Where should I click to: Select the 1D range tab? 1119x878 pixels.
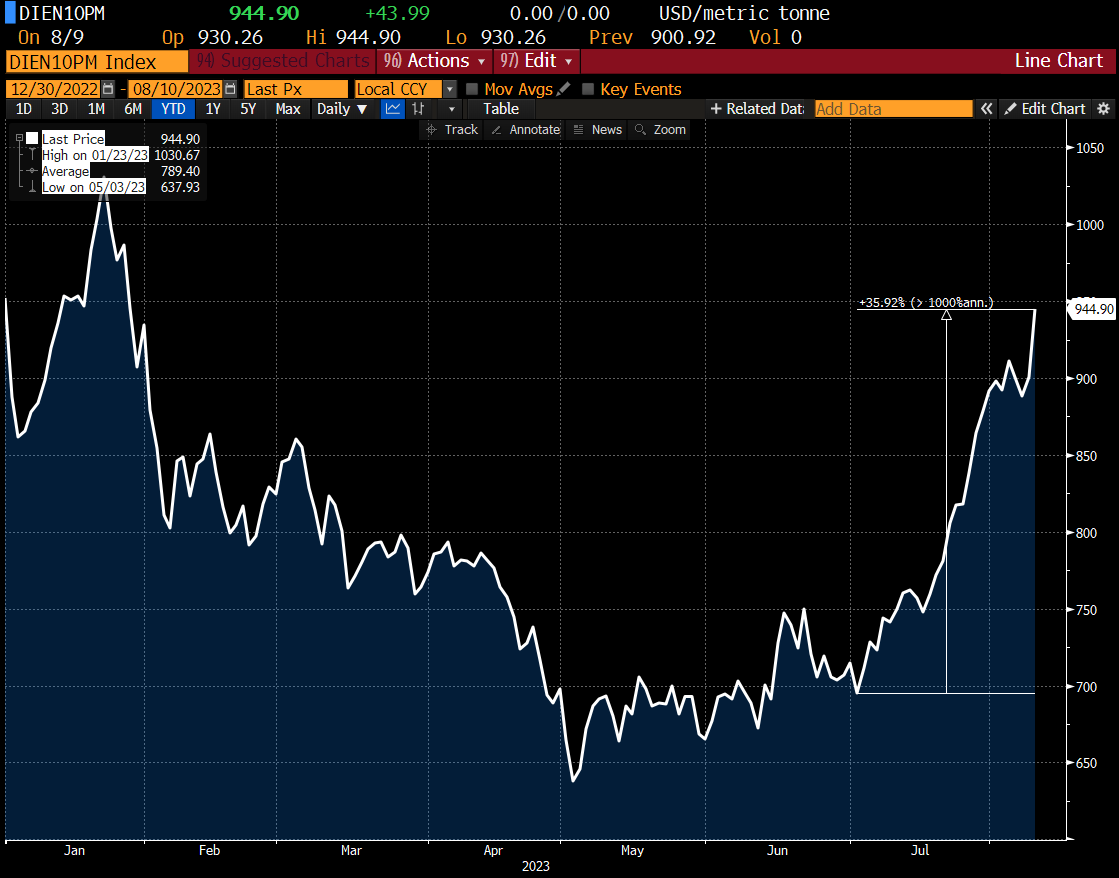24,109
